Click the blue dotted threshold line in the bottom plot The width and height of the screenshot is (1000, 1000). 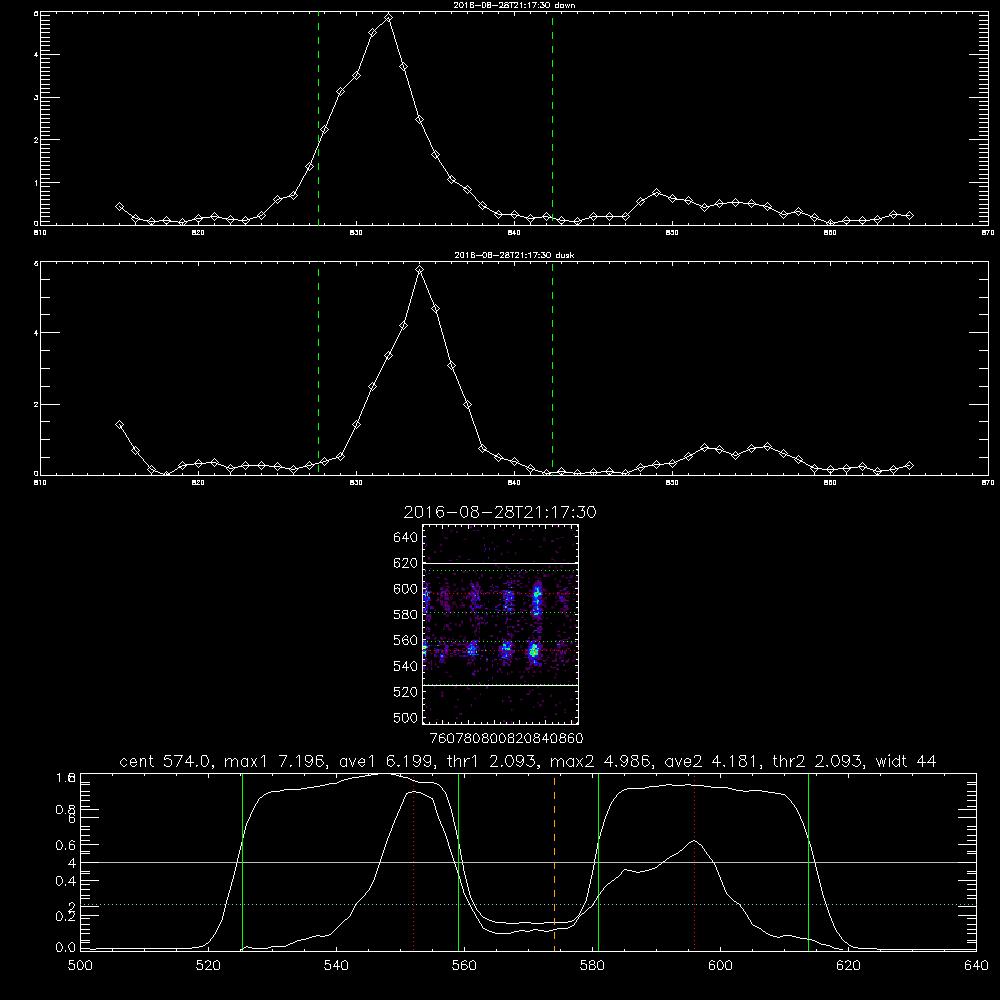point(528,904)
